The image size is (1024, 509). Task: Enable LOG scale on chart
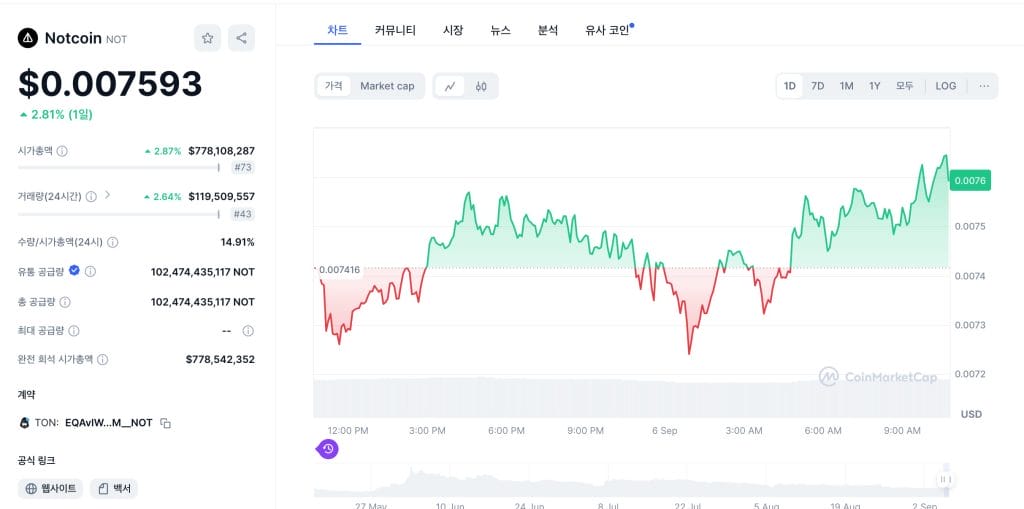945,86
